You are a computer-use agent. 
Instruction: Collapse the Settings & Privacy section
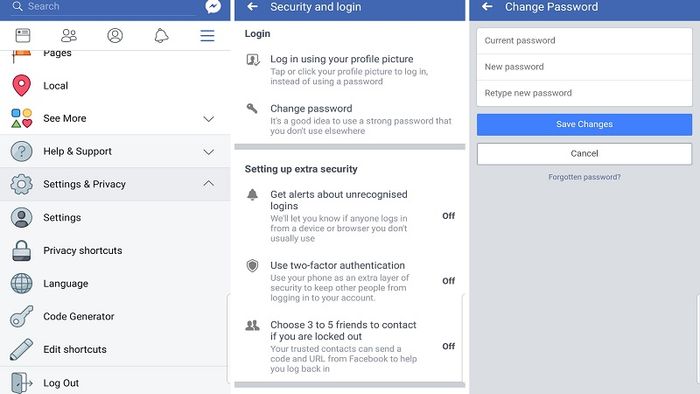(x=115, y=184)
